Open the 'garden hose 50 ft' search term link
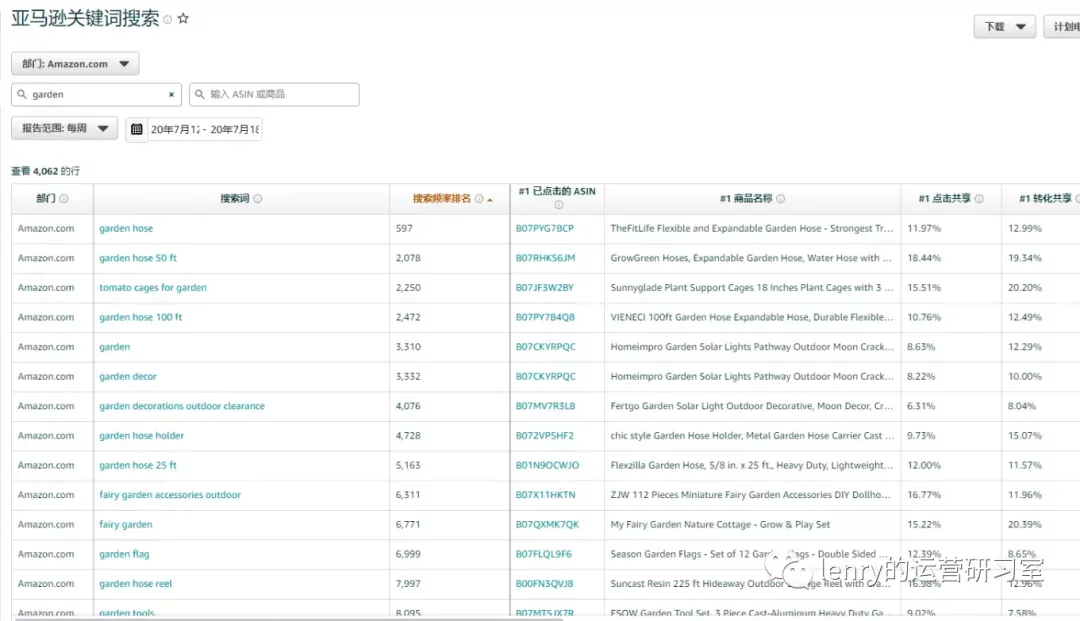Viewport: 1080px width, 621px height. (138, 257)
